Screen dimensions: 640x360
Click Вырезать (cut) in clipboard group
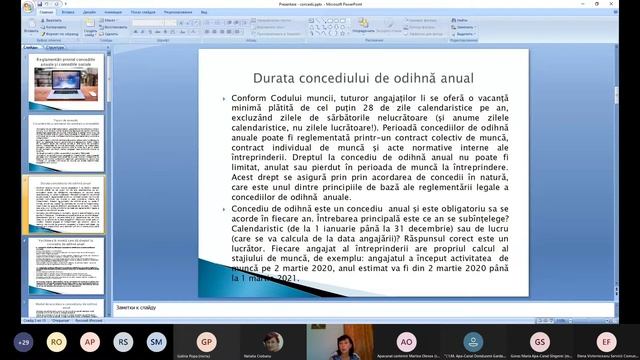click(51, 20)
